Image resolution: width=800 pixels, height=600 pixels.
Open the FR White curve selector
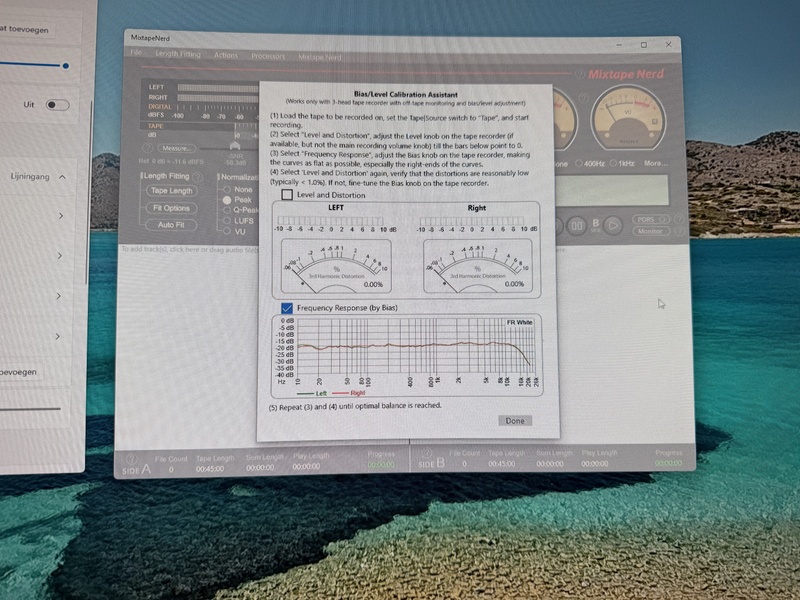[x=521, y=324]
